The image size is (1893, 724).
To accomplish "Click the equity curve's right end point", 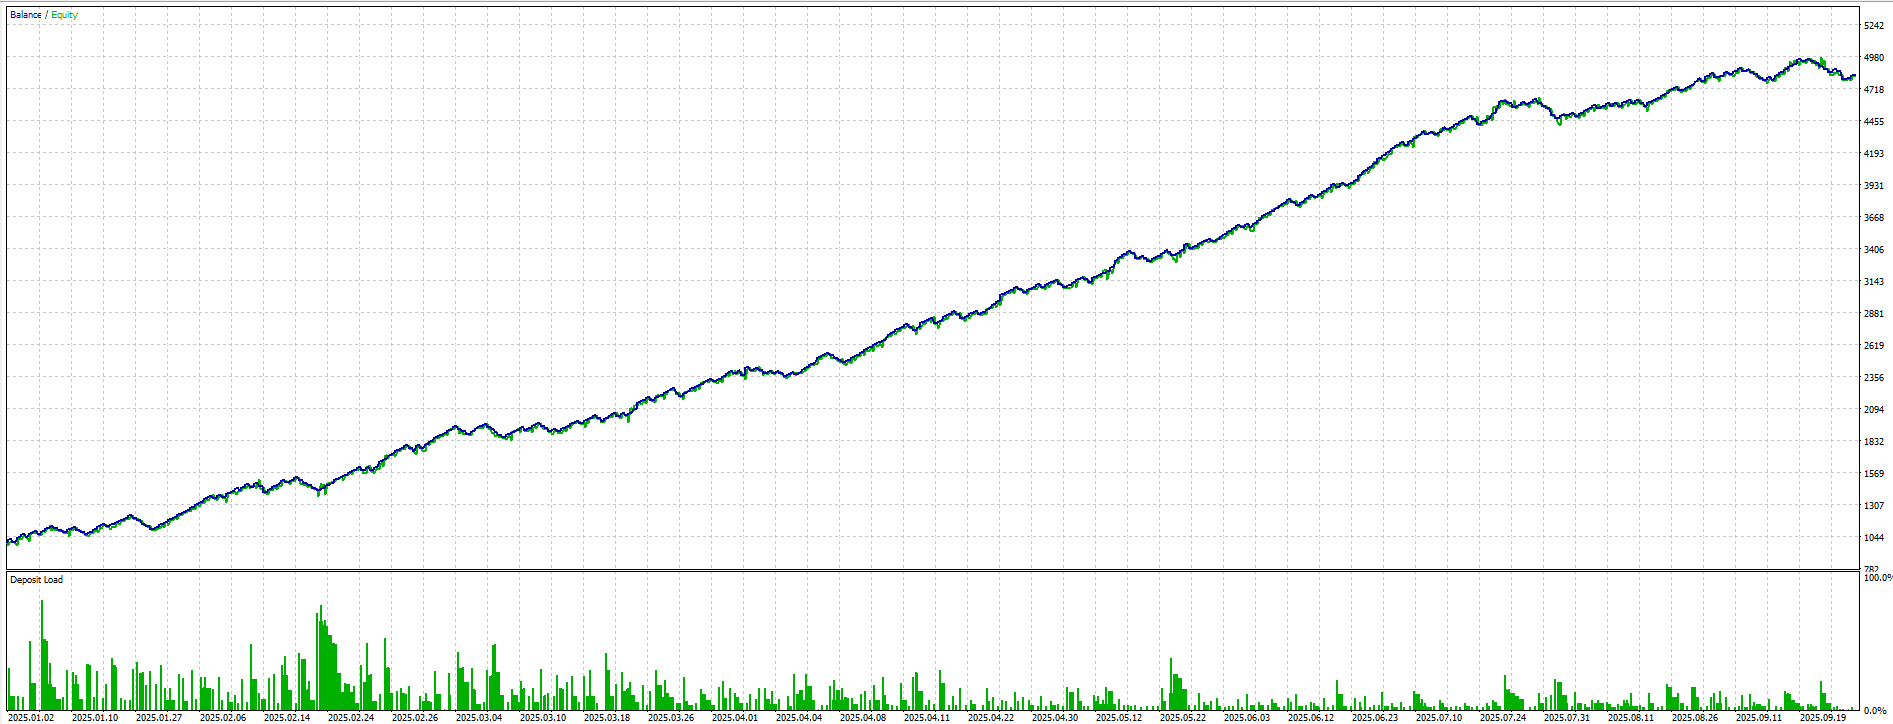I will click(1854, 76).
